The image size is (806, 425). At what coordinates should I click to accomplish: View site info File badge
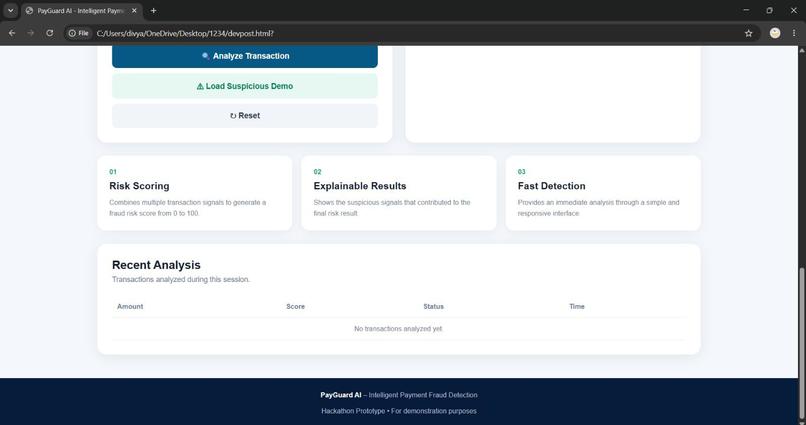79,33
